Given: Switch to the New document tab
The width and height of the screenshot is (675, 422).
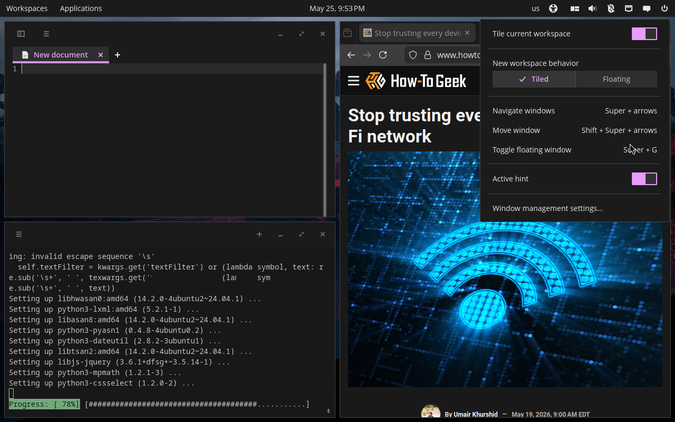Looking at the screenshot, I should point(60,55).
